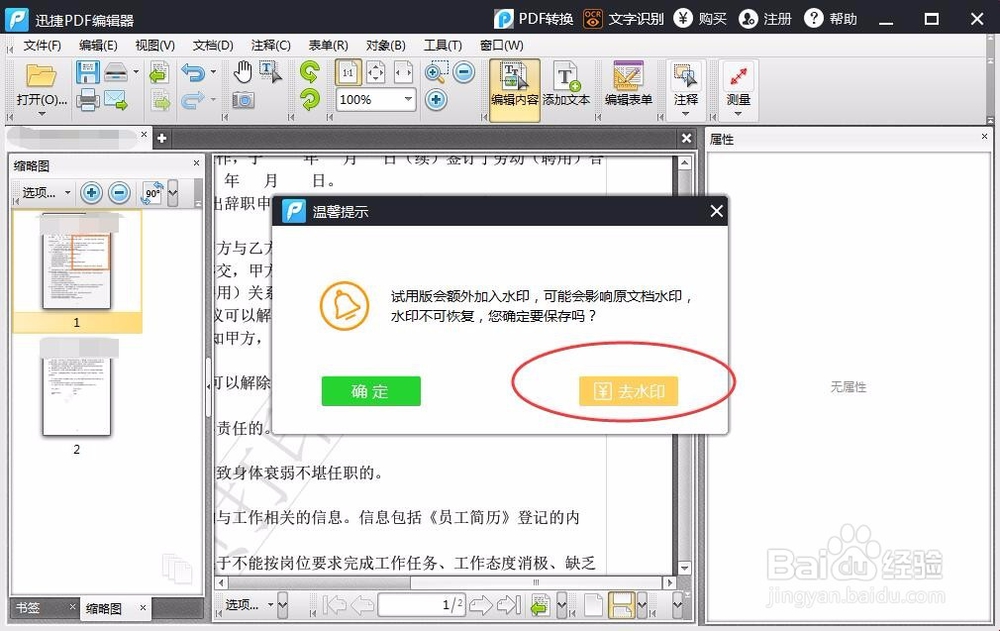Open the 文档(D) menu

[x=213, y=45]
